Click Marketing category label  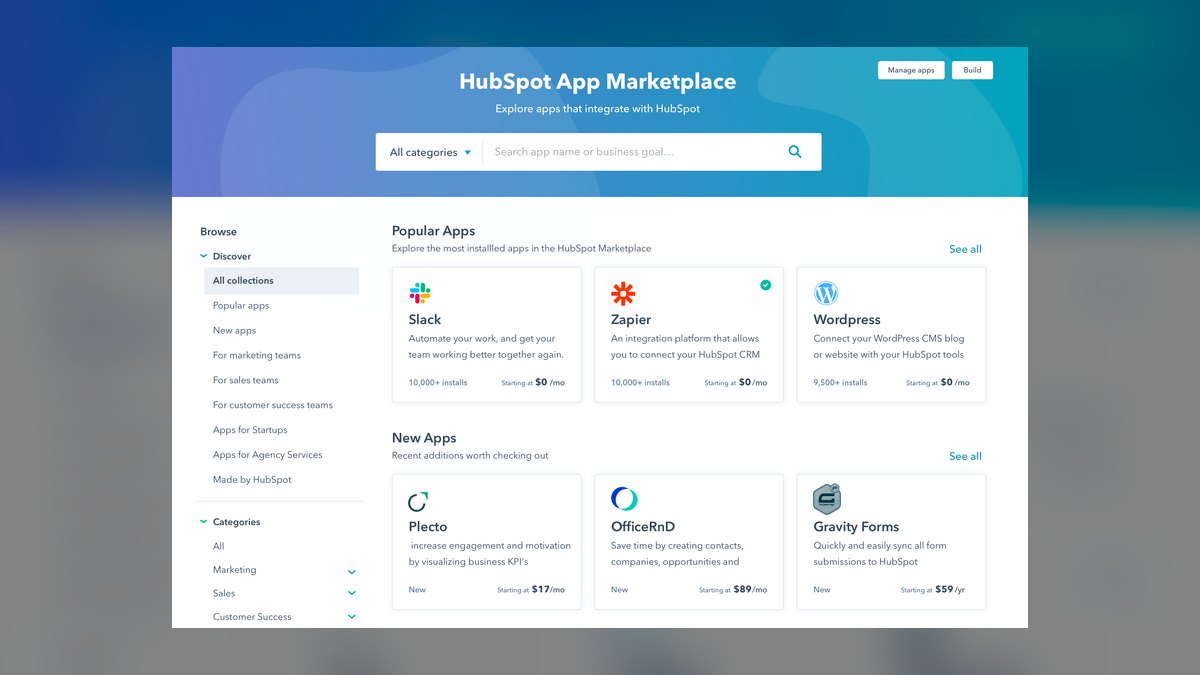[x=234, y=570]
